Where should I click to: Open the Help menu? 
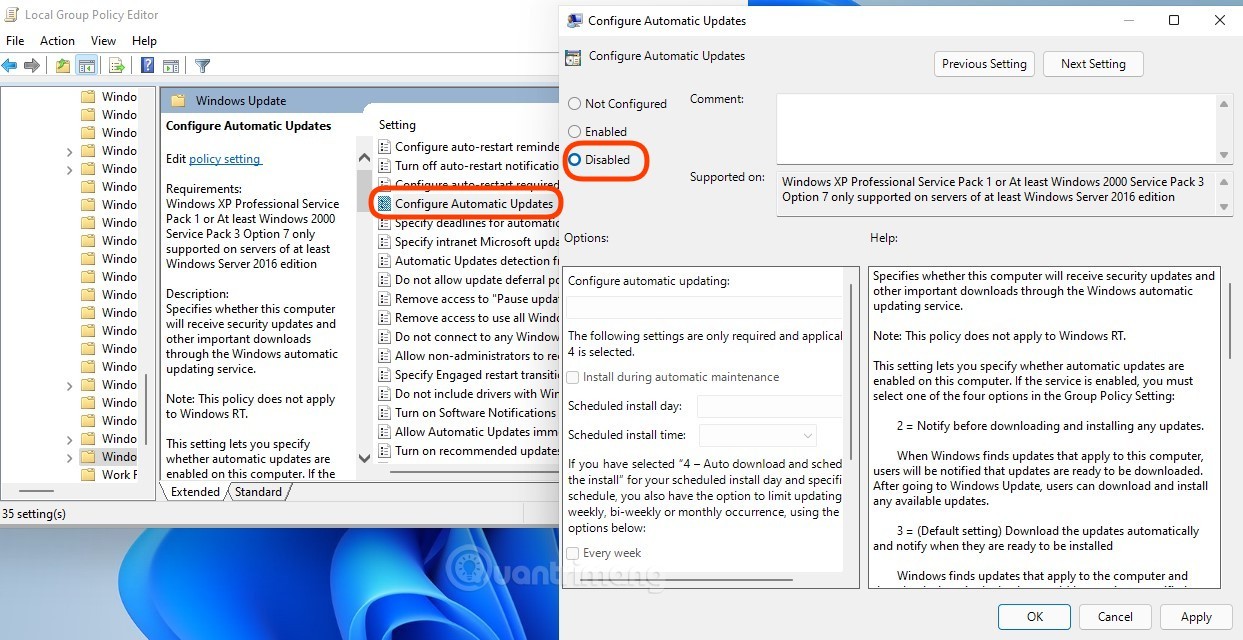tap(144, 41)
